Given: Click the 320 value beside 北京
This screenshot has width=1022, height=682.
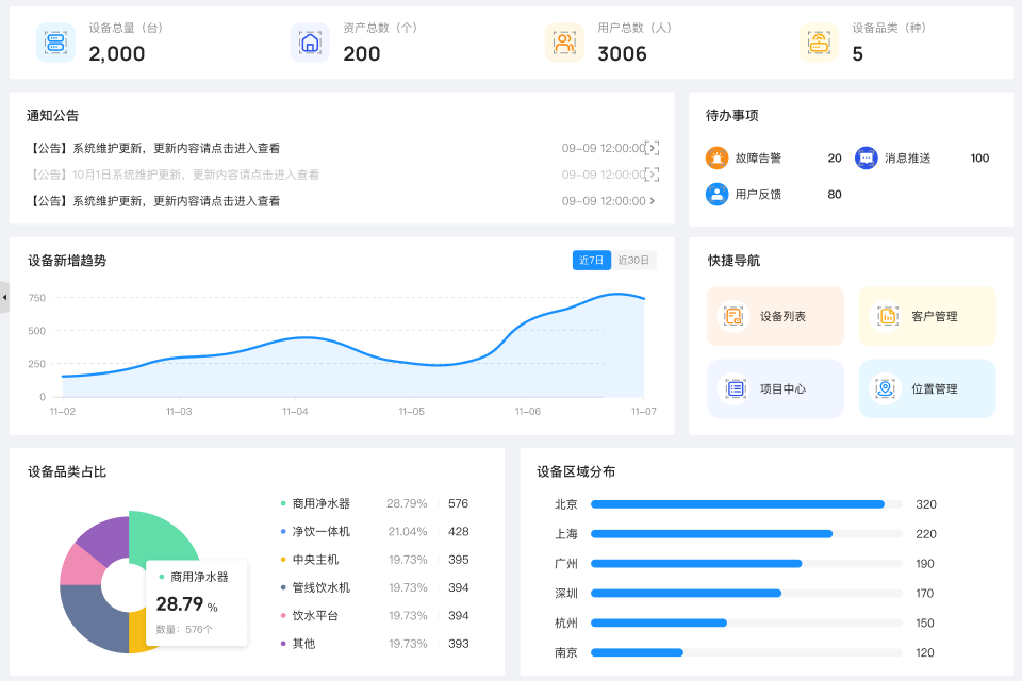Looking at the screenshot, I should (926, 504).
